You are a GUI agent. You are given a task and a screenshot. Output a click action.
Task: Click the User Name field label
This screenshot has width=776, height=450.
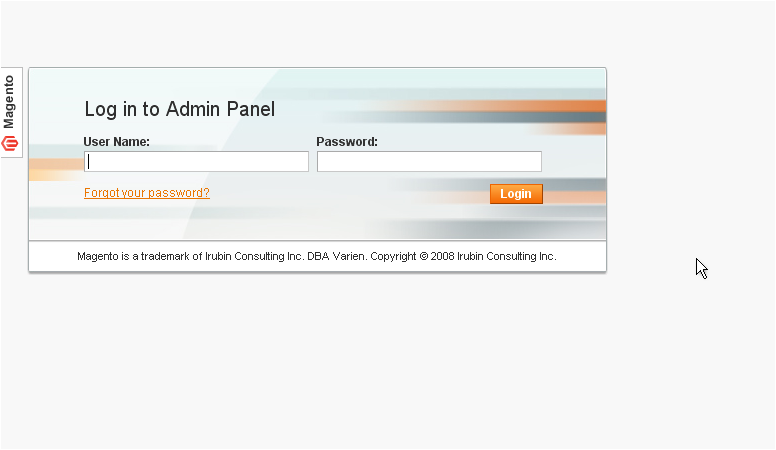(x=116, y=142)
